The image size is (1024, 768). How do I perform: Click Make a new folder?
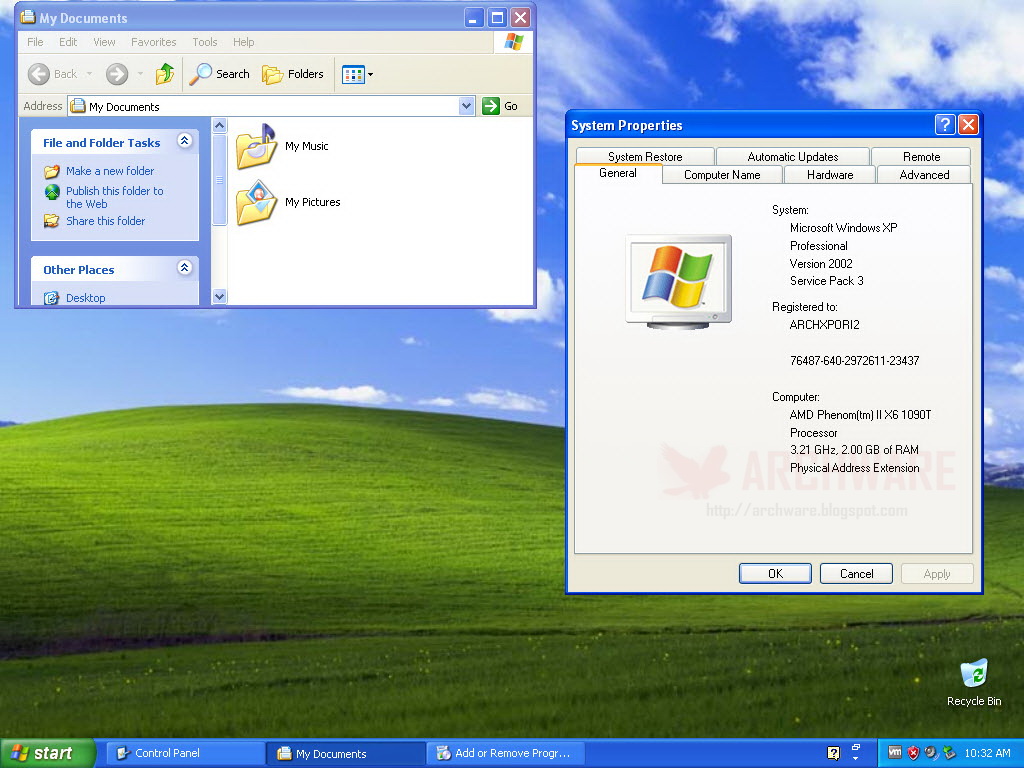[110, 171]
